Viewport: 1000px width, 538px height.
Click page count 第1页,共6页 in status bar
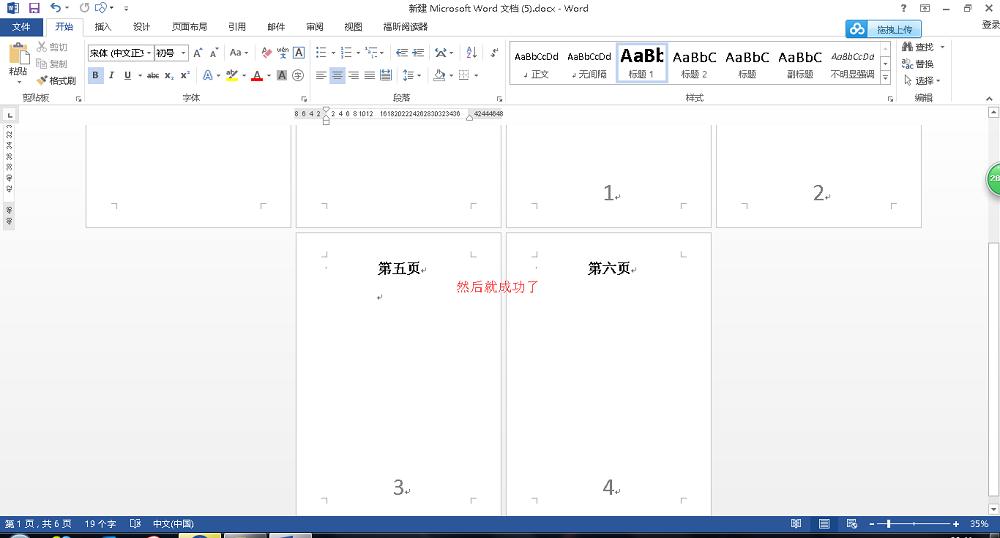tap(38, 524)
